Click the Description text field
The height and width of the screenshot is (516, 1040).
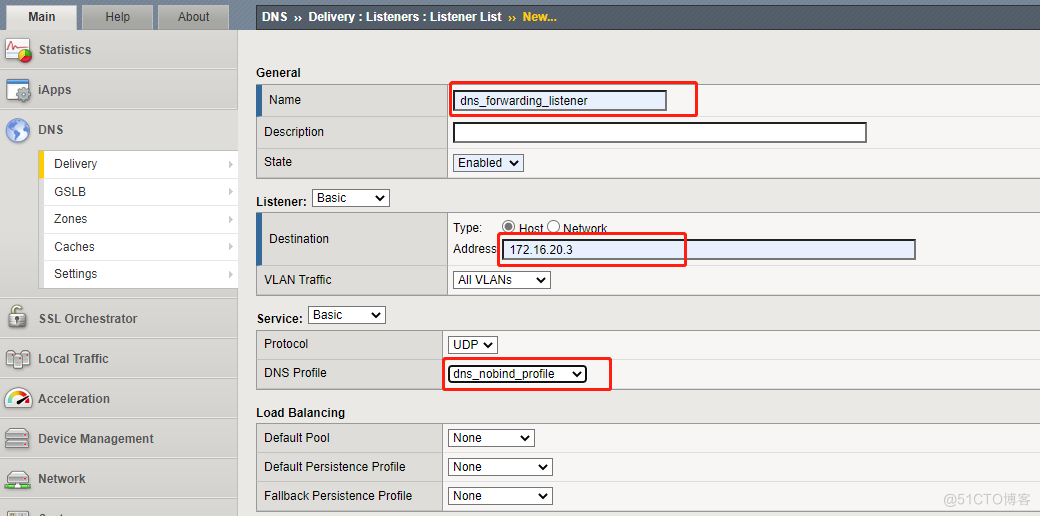coord(659,132)
